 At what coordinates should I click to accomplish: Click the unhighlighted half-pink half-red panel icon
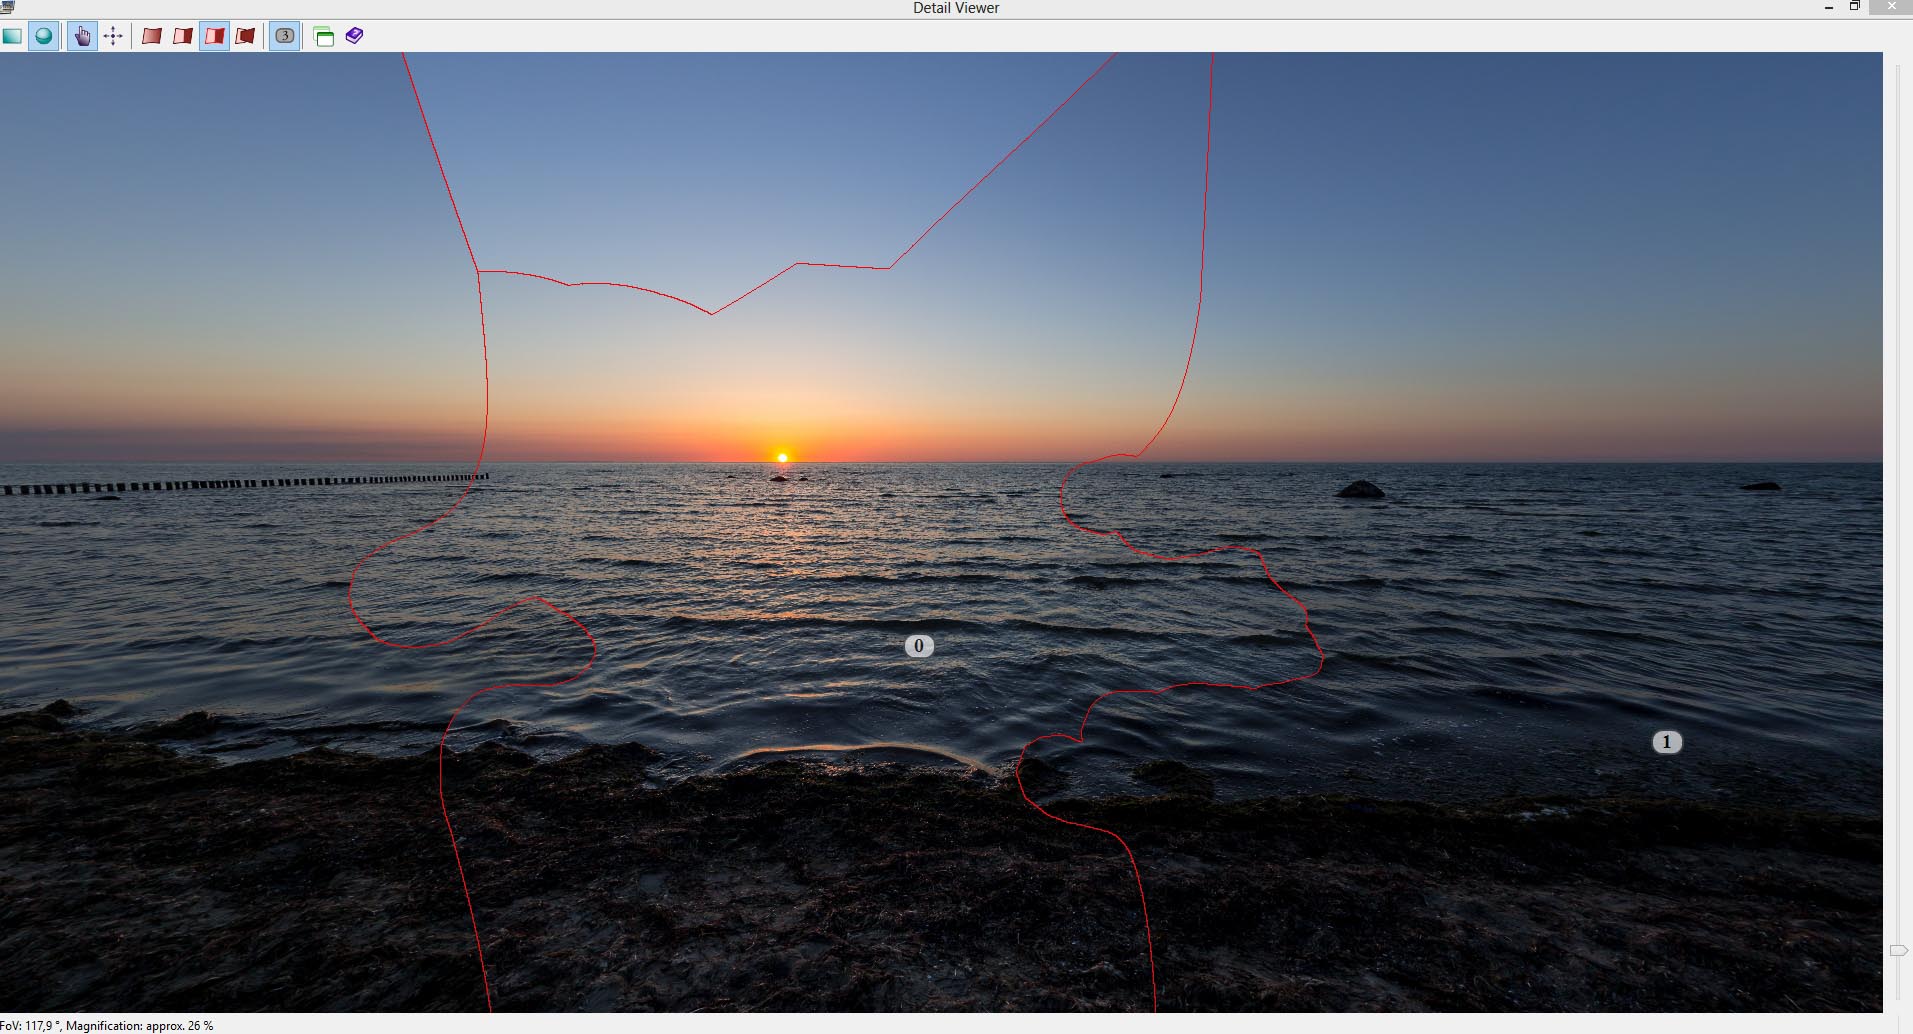tap(183, 36)
